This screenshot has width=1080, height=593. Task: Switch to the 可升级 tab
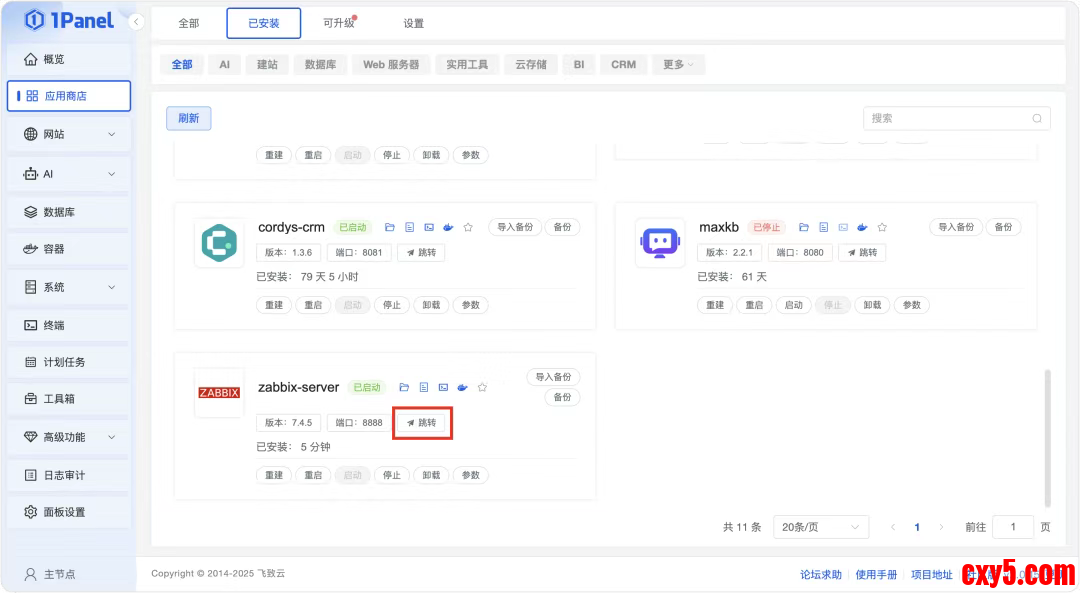point(340,23)
